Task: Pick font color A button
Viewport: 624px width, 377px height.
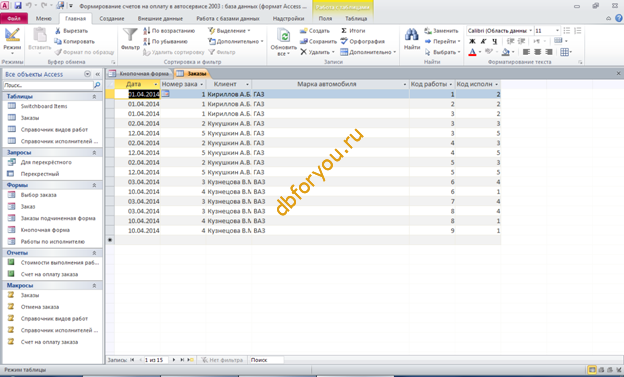Action: point(472,52)
